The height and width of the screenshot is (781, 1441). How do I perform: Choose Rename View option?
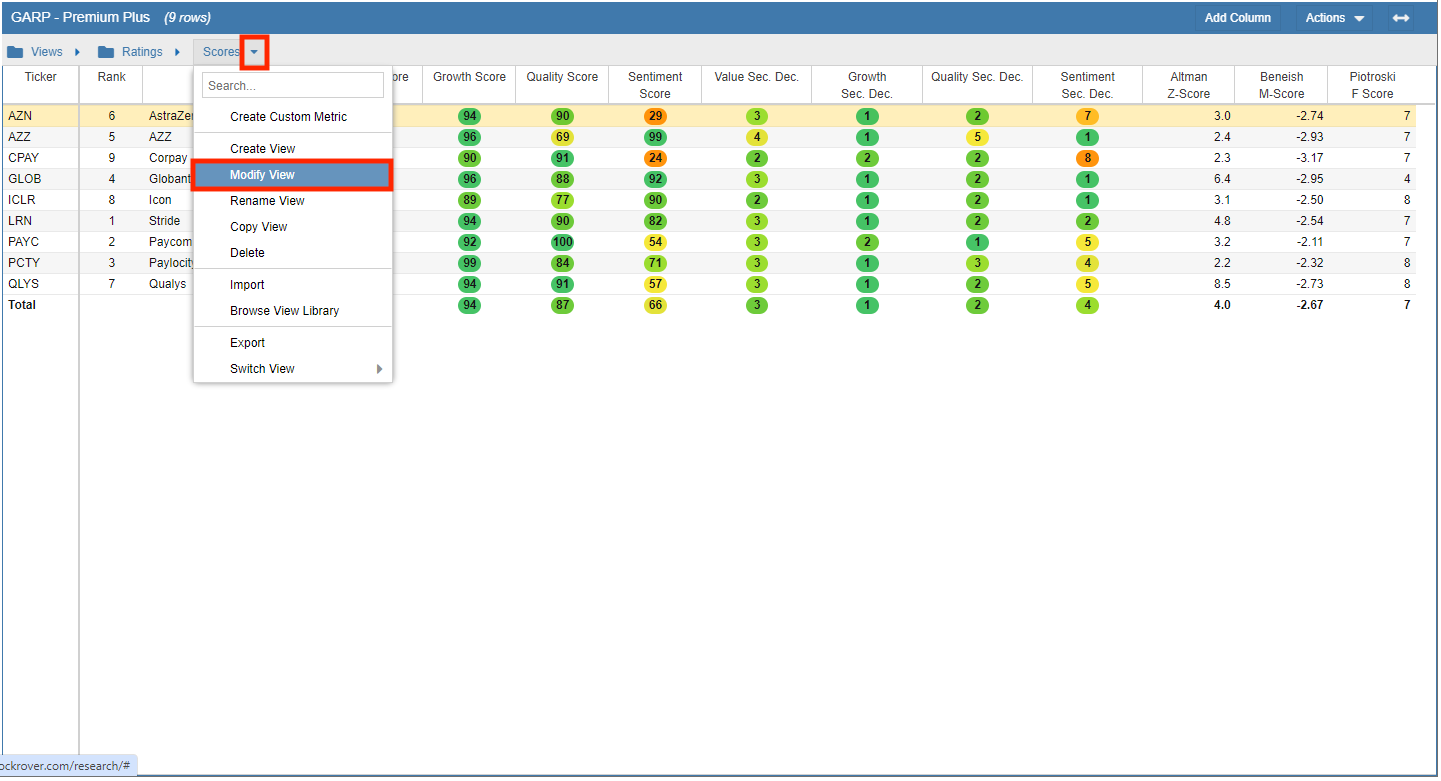tap(293, 201)
